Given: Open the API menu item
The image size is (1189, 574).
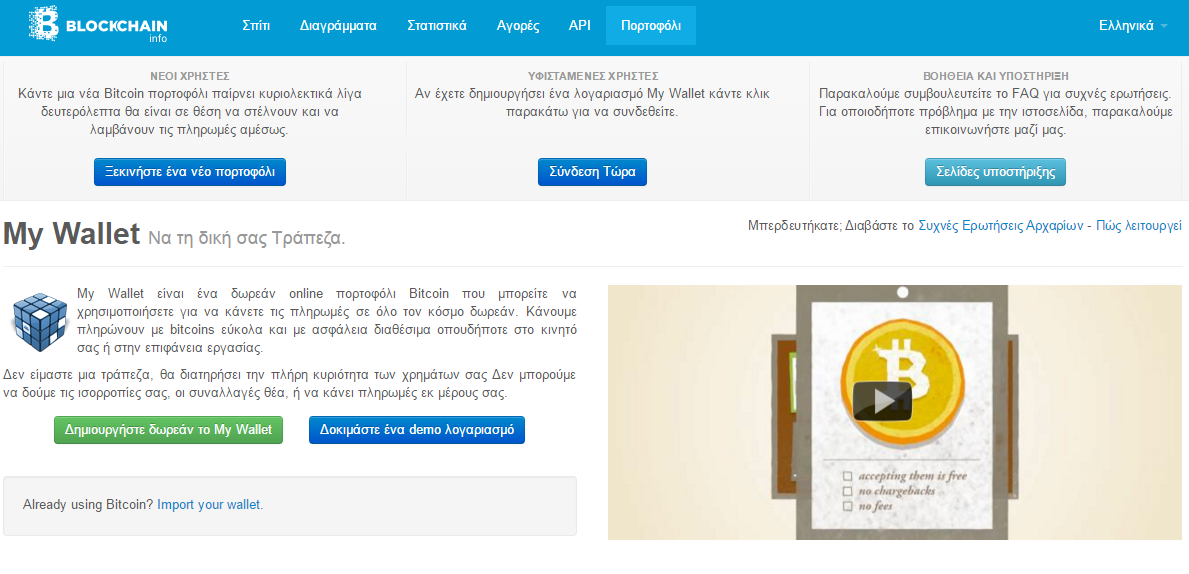Looking at the screenshot, I should click(579, 25).
